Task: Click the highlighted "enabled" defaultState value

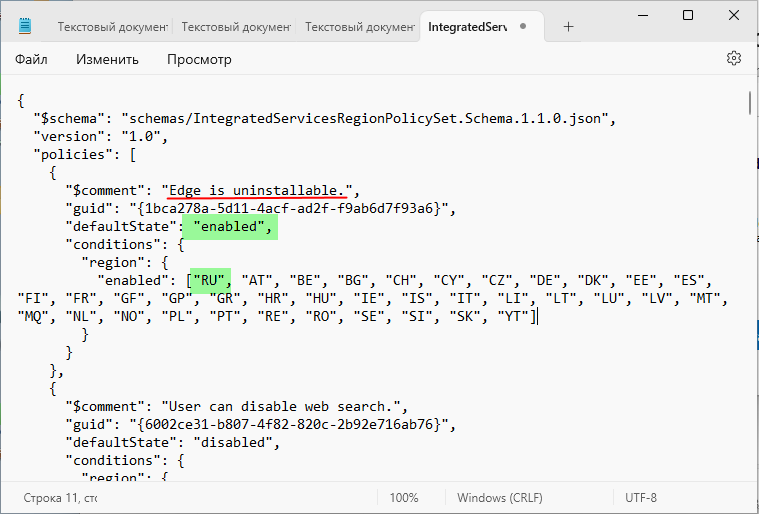Action: point(229,227)
